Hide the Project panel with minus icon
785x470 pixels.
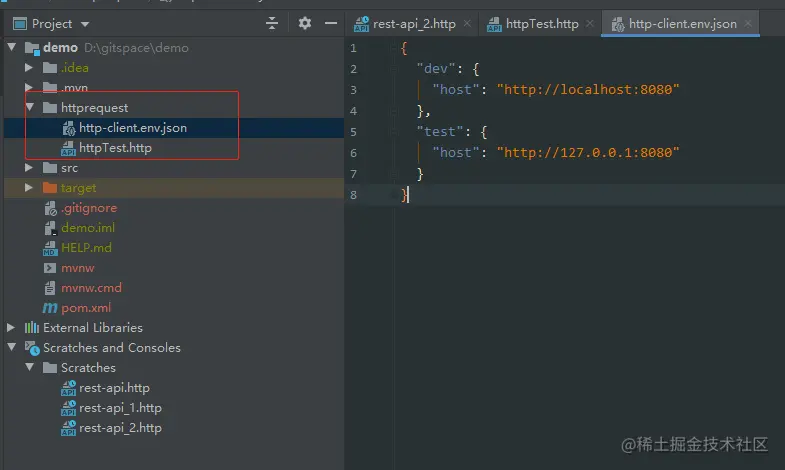click(330, 23)
